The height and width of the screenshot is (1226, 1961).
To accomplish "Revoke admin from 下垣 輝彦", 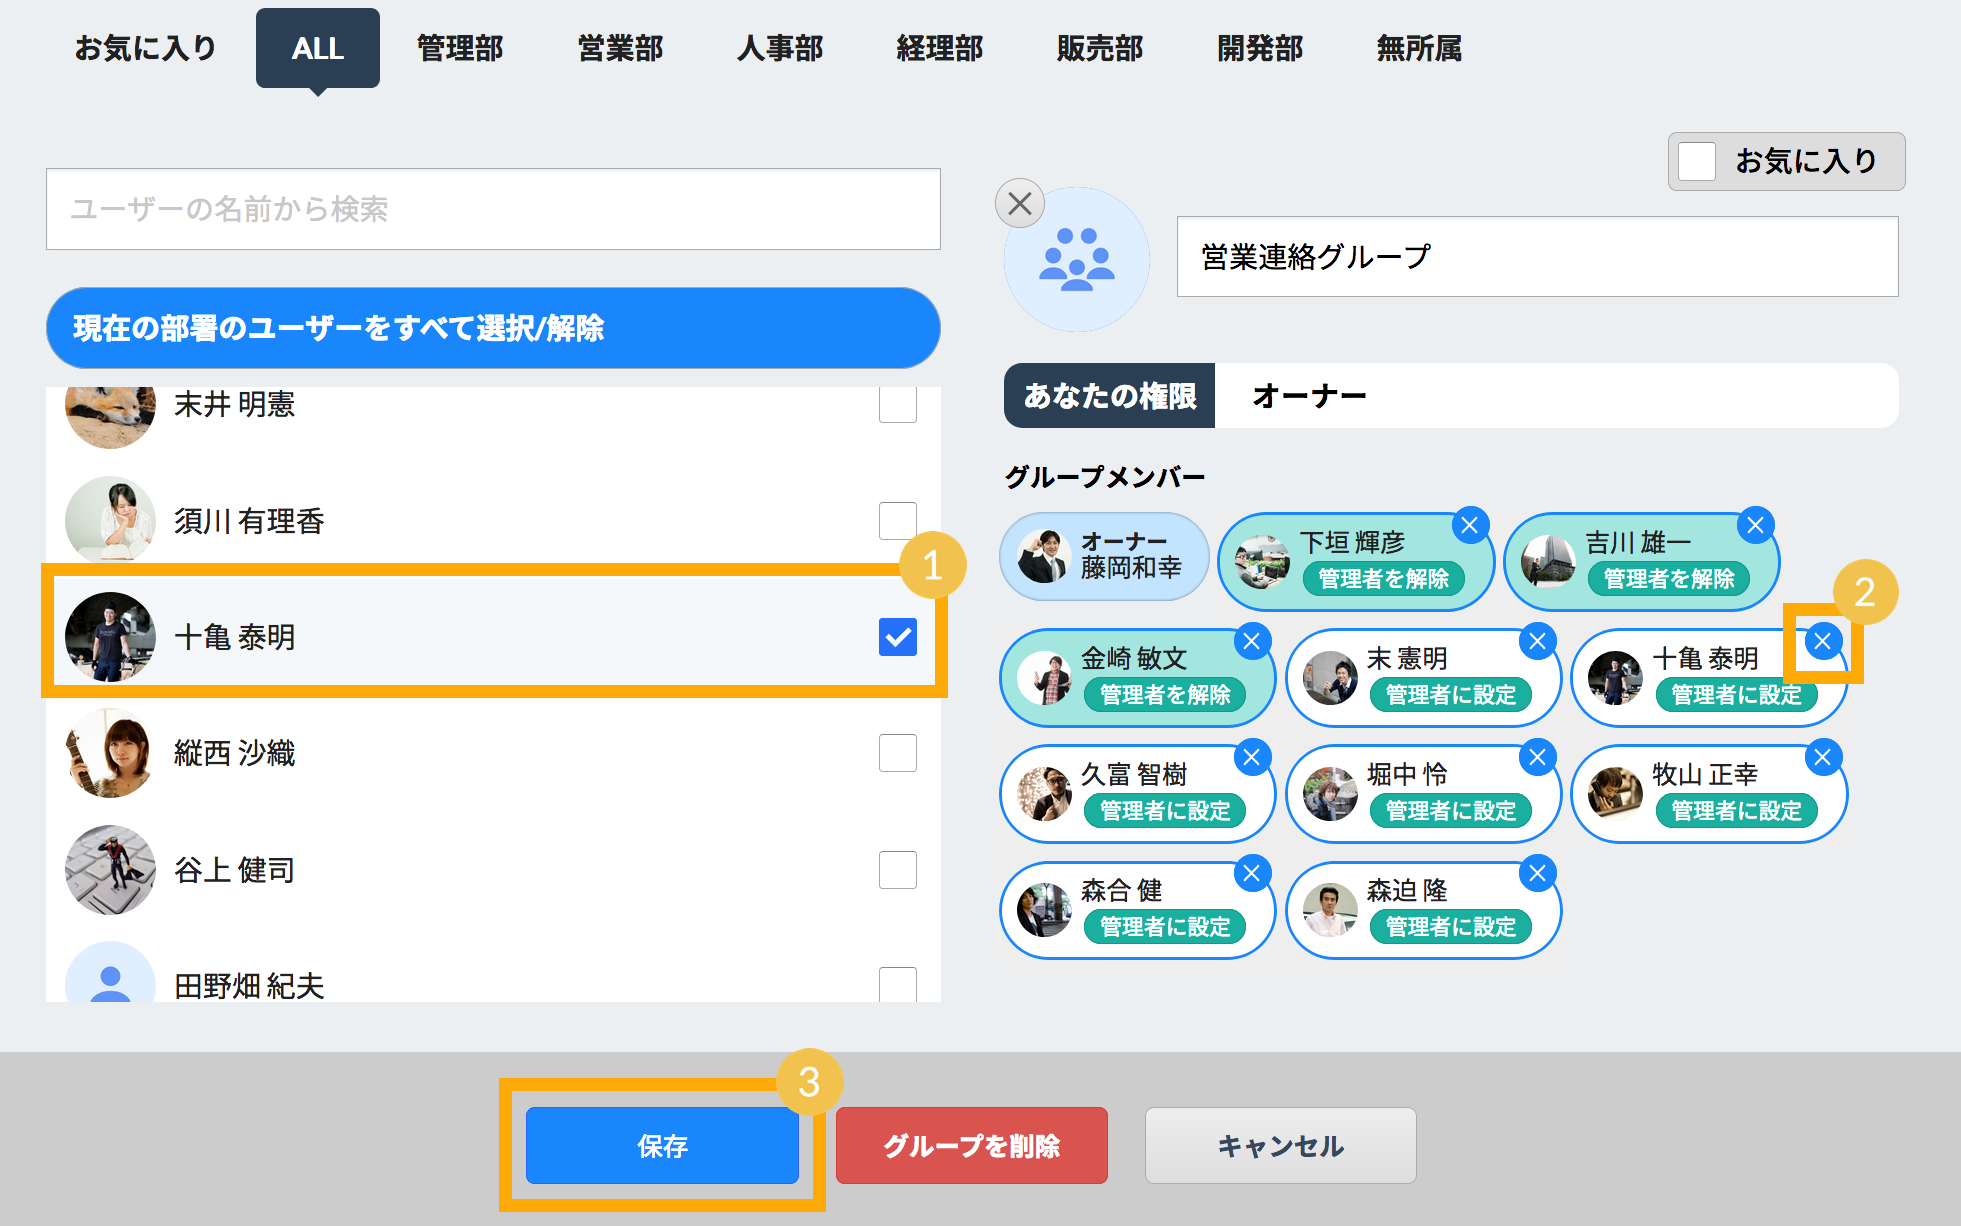I will click(1383, 579).
